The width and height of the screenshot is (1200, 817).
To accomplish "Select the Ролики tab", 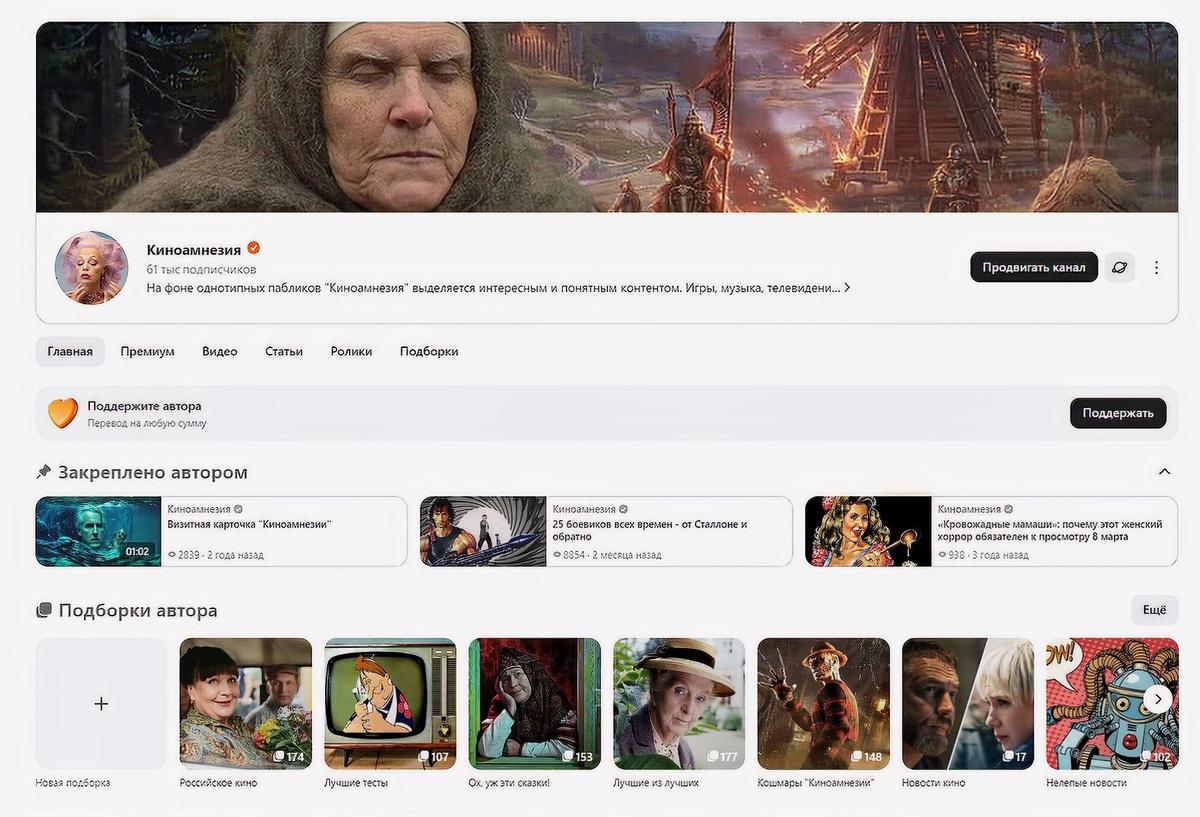I will [x=351, y=351].
